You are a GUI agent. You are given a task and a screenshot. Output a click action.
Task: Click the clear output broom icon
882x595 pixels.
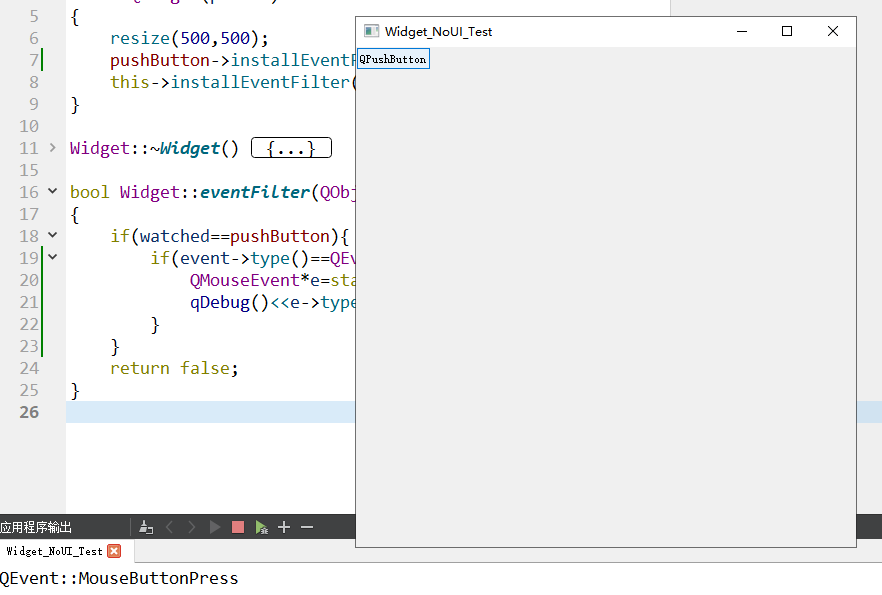pyautogui.click(x=146, y=527)
